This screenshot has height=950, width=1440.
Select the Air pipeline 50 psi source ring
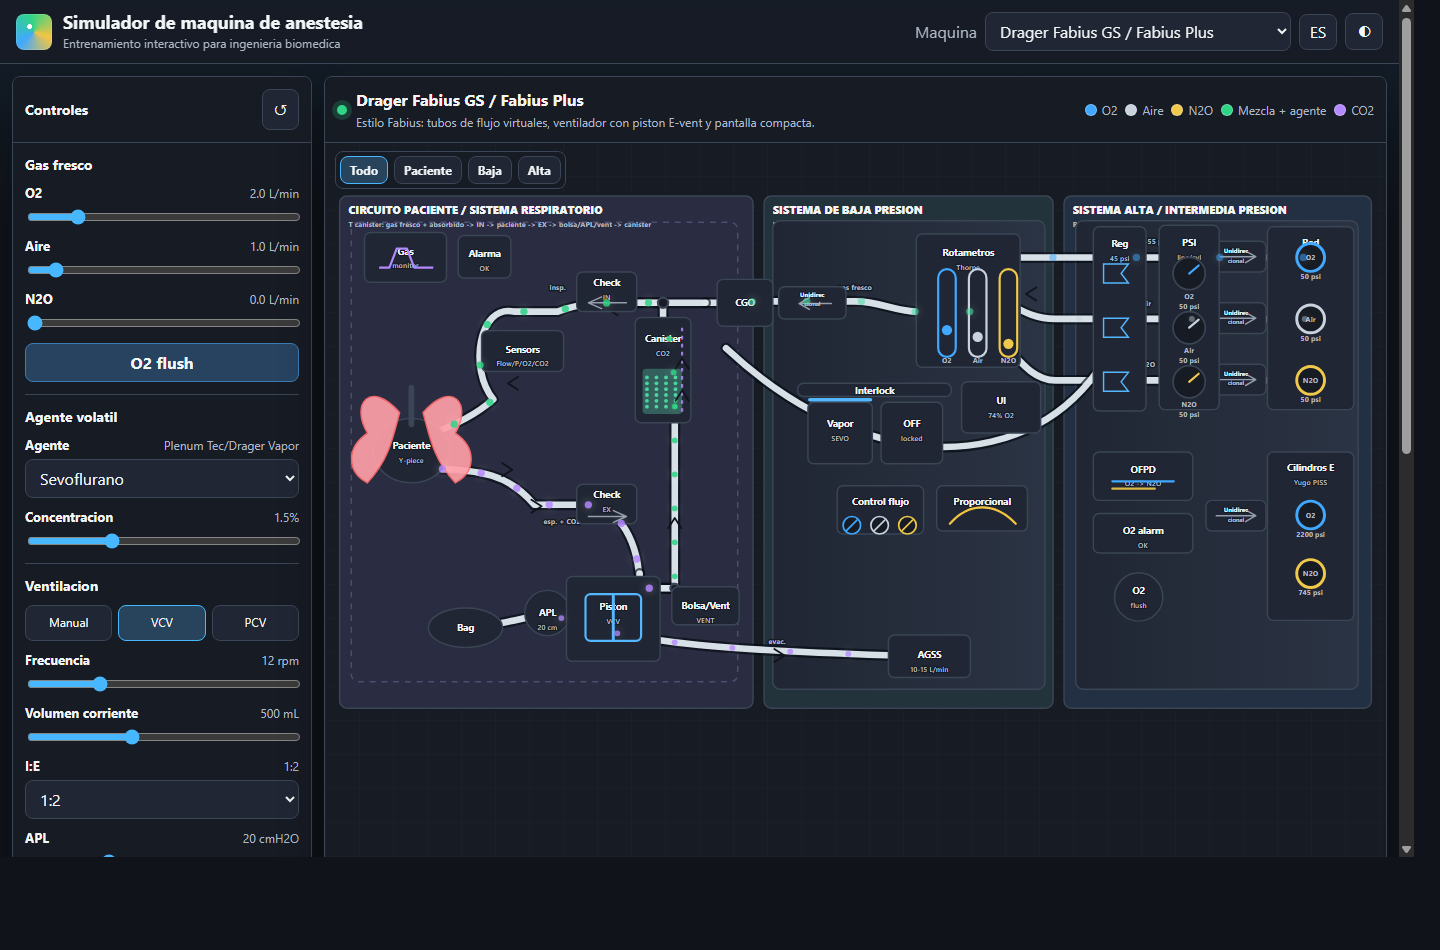1310,319
